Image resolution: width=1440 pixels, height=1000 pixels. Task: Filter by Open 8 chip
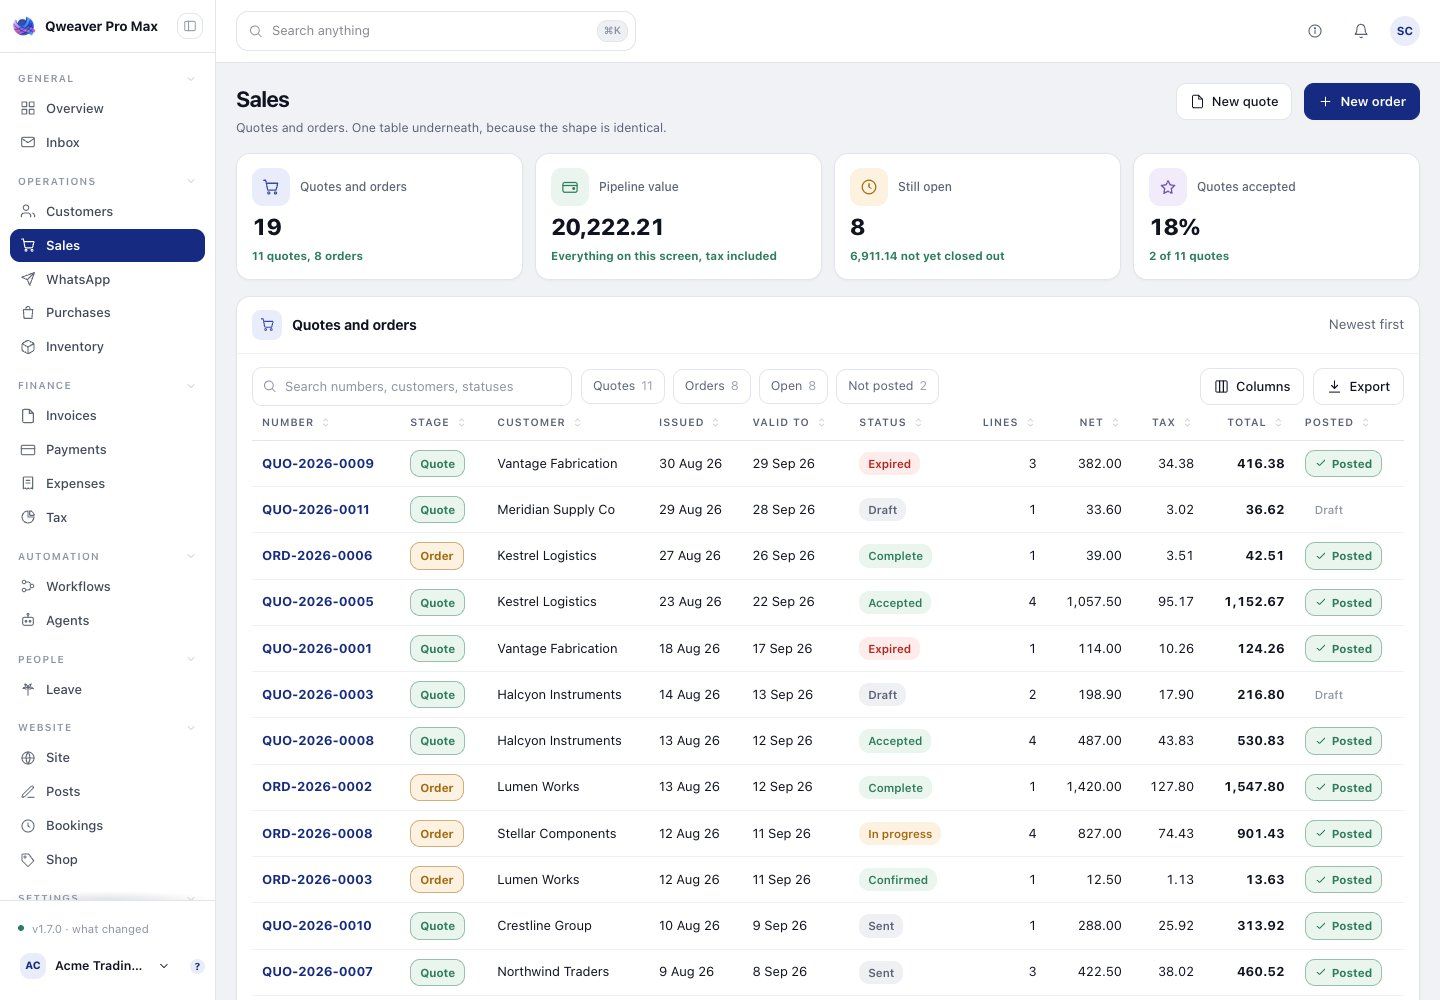(793, 386)
